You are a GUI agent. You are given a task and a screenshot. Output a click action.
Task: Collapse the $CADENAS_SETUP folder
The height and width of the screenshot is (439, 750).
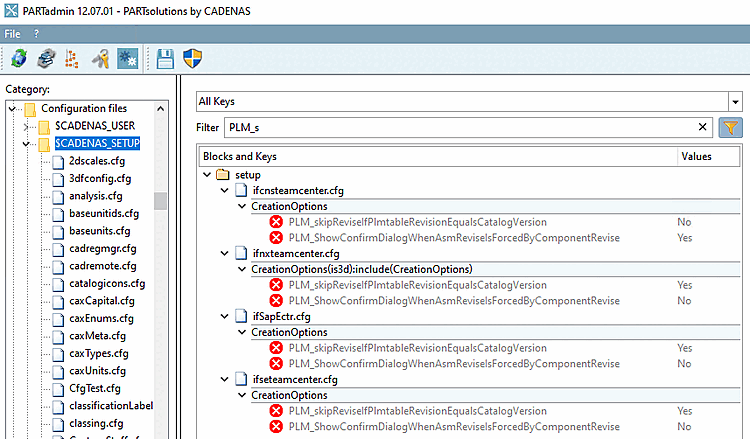pos(26,143)
